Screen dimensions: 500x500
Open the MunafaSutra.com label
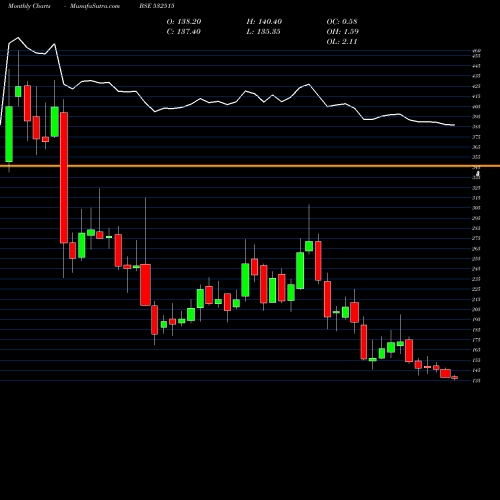point(95,6)
